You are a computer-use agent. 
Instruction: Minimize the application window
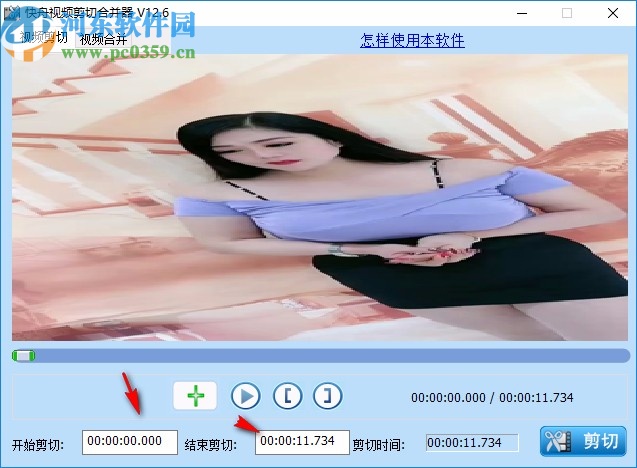522,13
